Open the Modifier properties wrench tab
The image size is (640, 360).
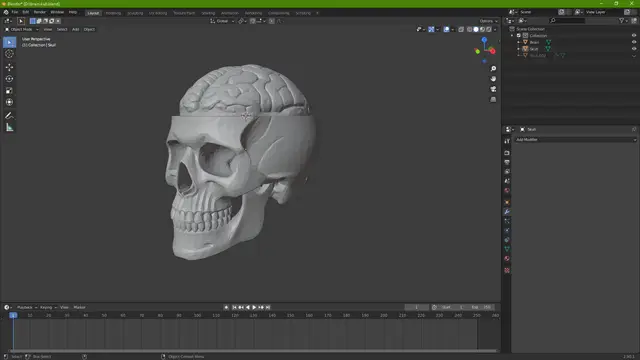(507, 212)
